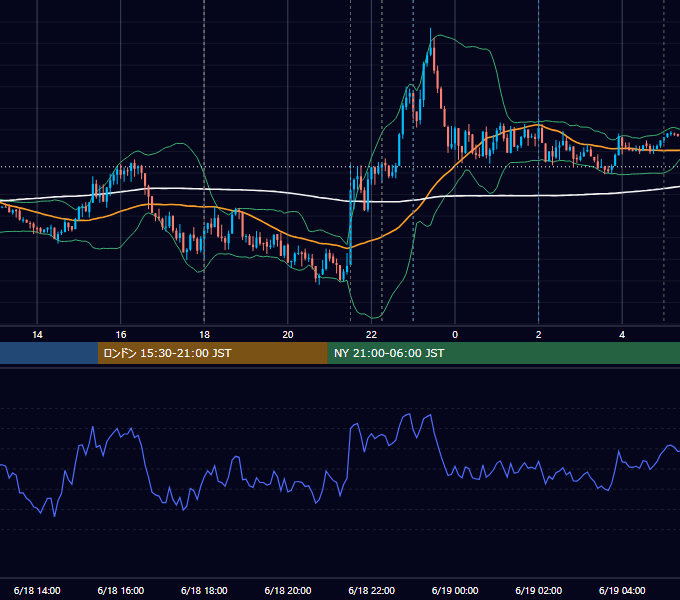Click the 20 hour label on the price chart axis
Image resolution: width=680 pixels, height=600 pixels.
coord(288,335)
